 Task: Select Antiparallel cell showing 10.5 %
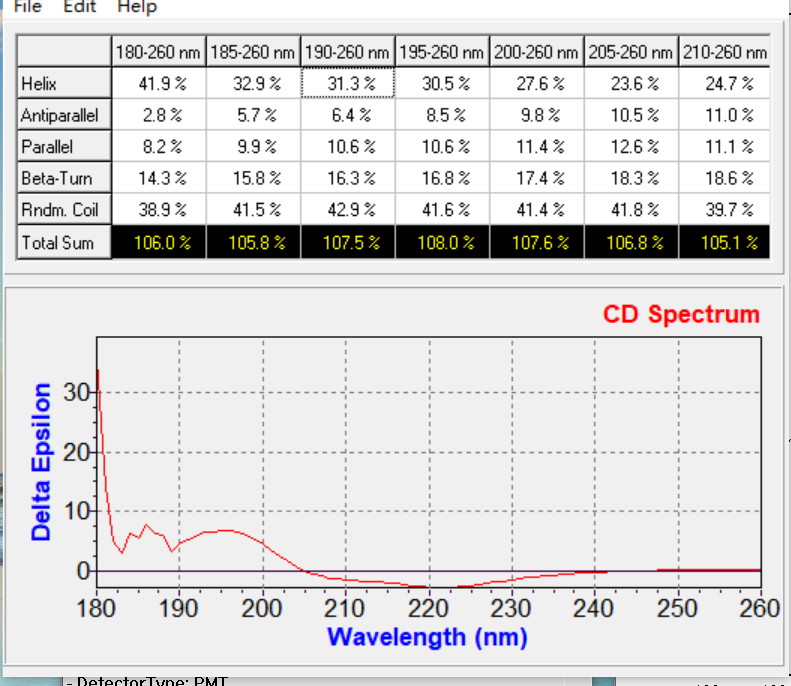(x=631, y=115)
